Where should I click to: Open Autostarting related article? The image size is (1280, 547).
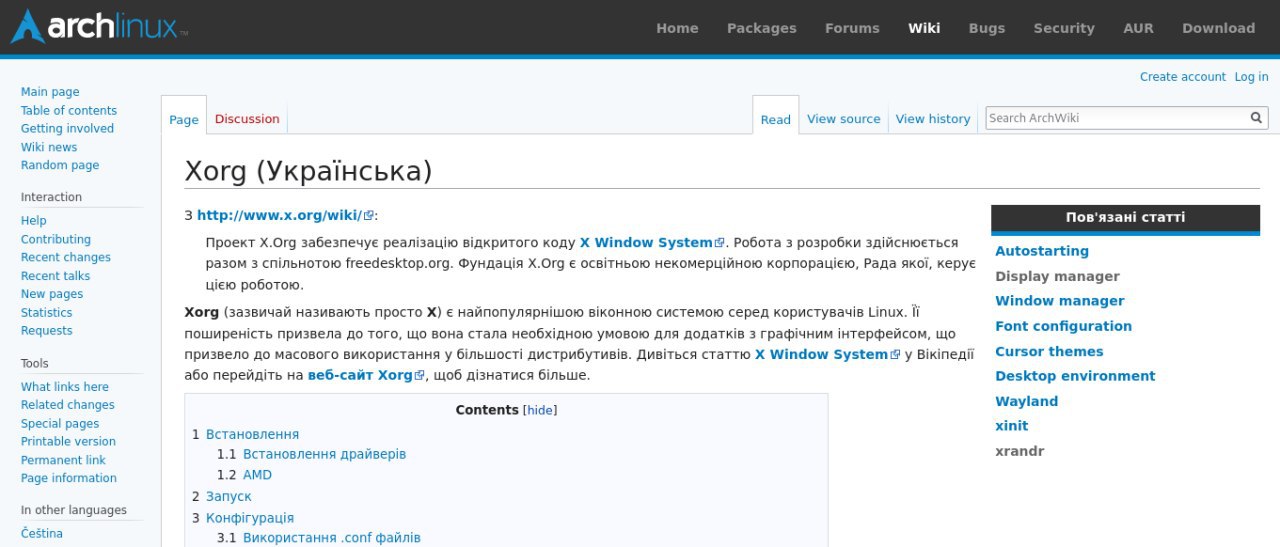[x=1042, y=252]
